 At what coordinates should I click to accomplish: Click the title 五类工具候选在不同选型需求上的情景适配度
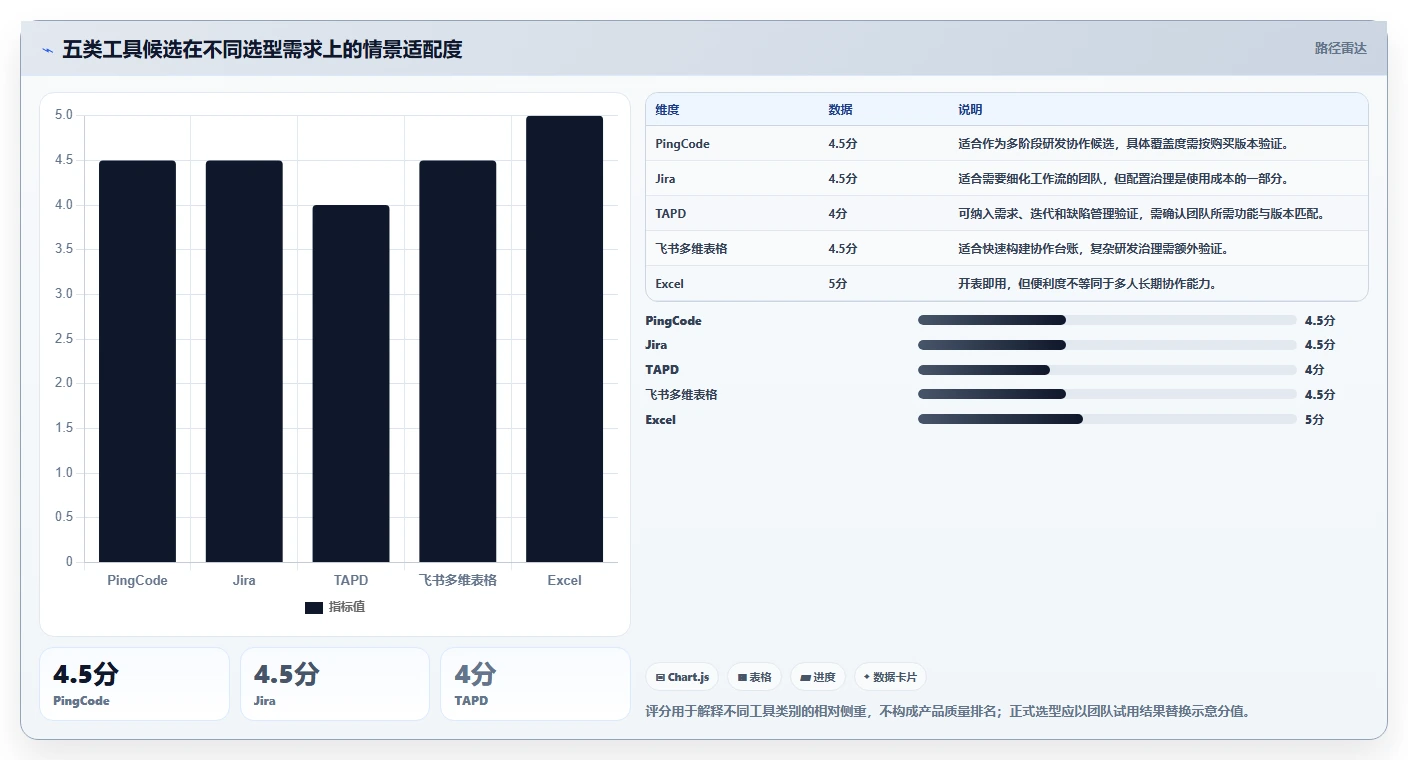[262, 49]
